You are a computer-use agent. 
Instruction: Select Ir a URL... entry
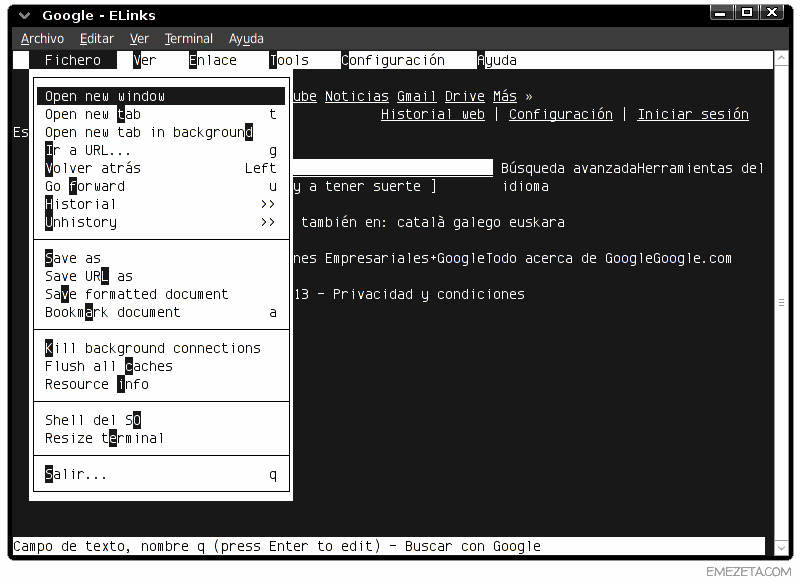[x=161, y=150]
